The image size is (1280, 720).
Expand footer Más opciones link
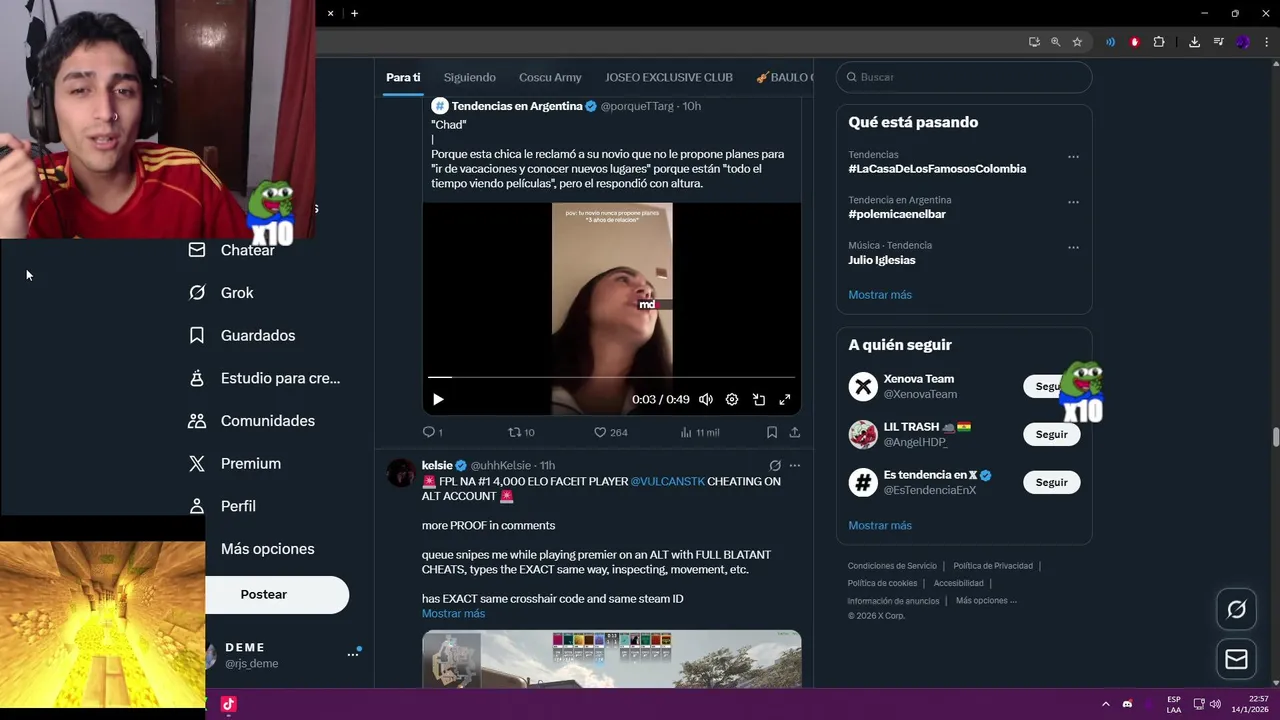tap(986, 600)
